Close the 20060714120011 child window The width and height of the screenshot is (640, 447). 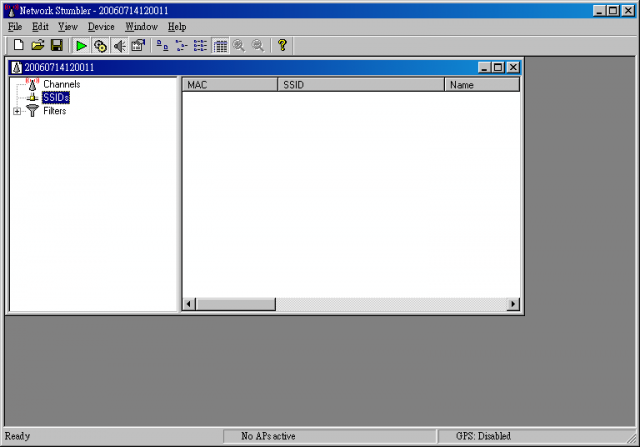coord(513,67)
